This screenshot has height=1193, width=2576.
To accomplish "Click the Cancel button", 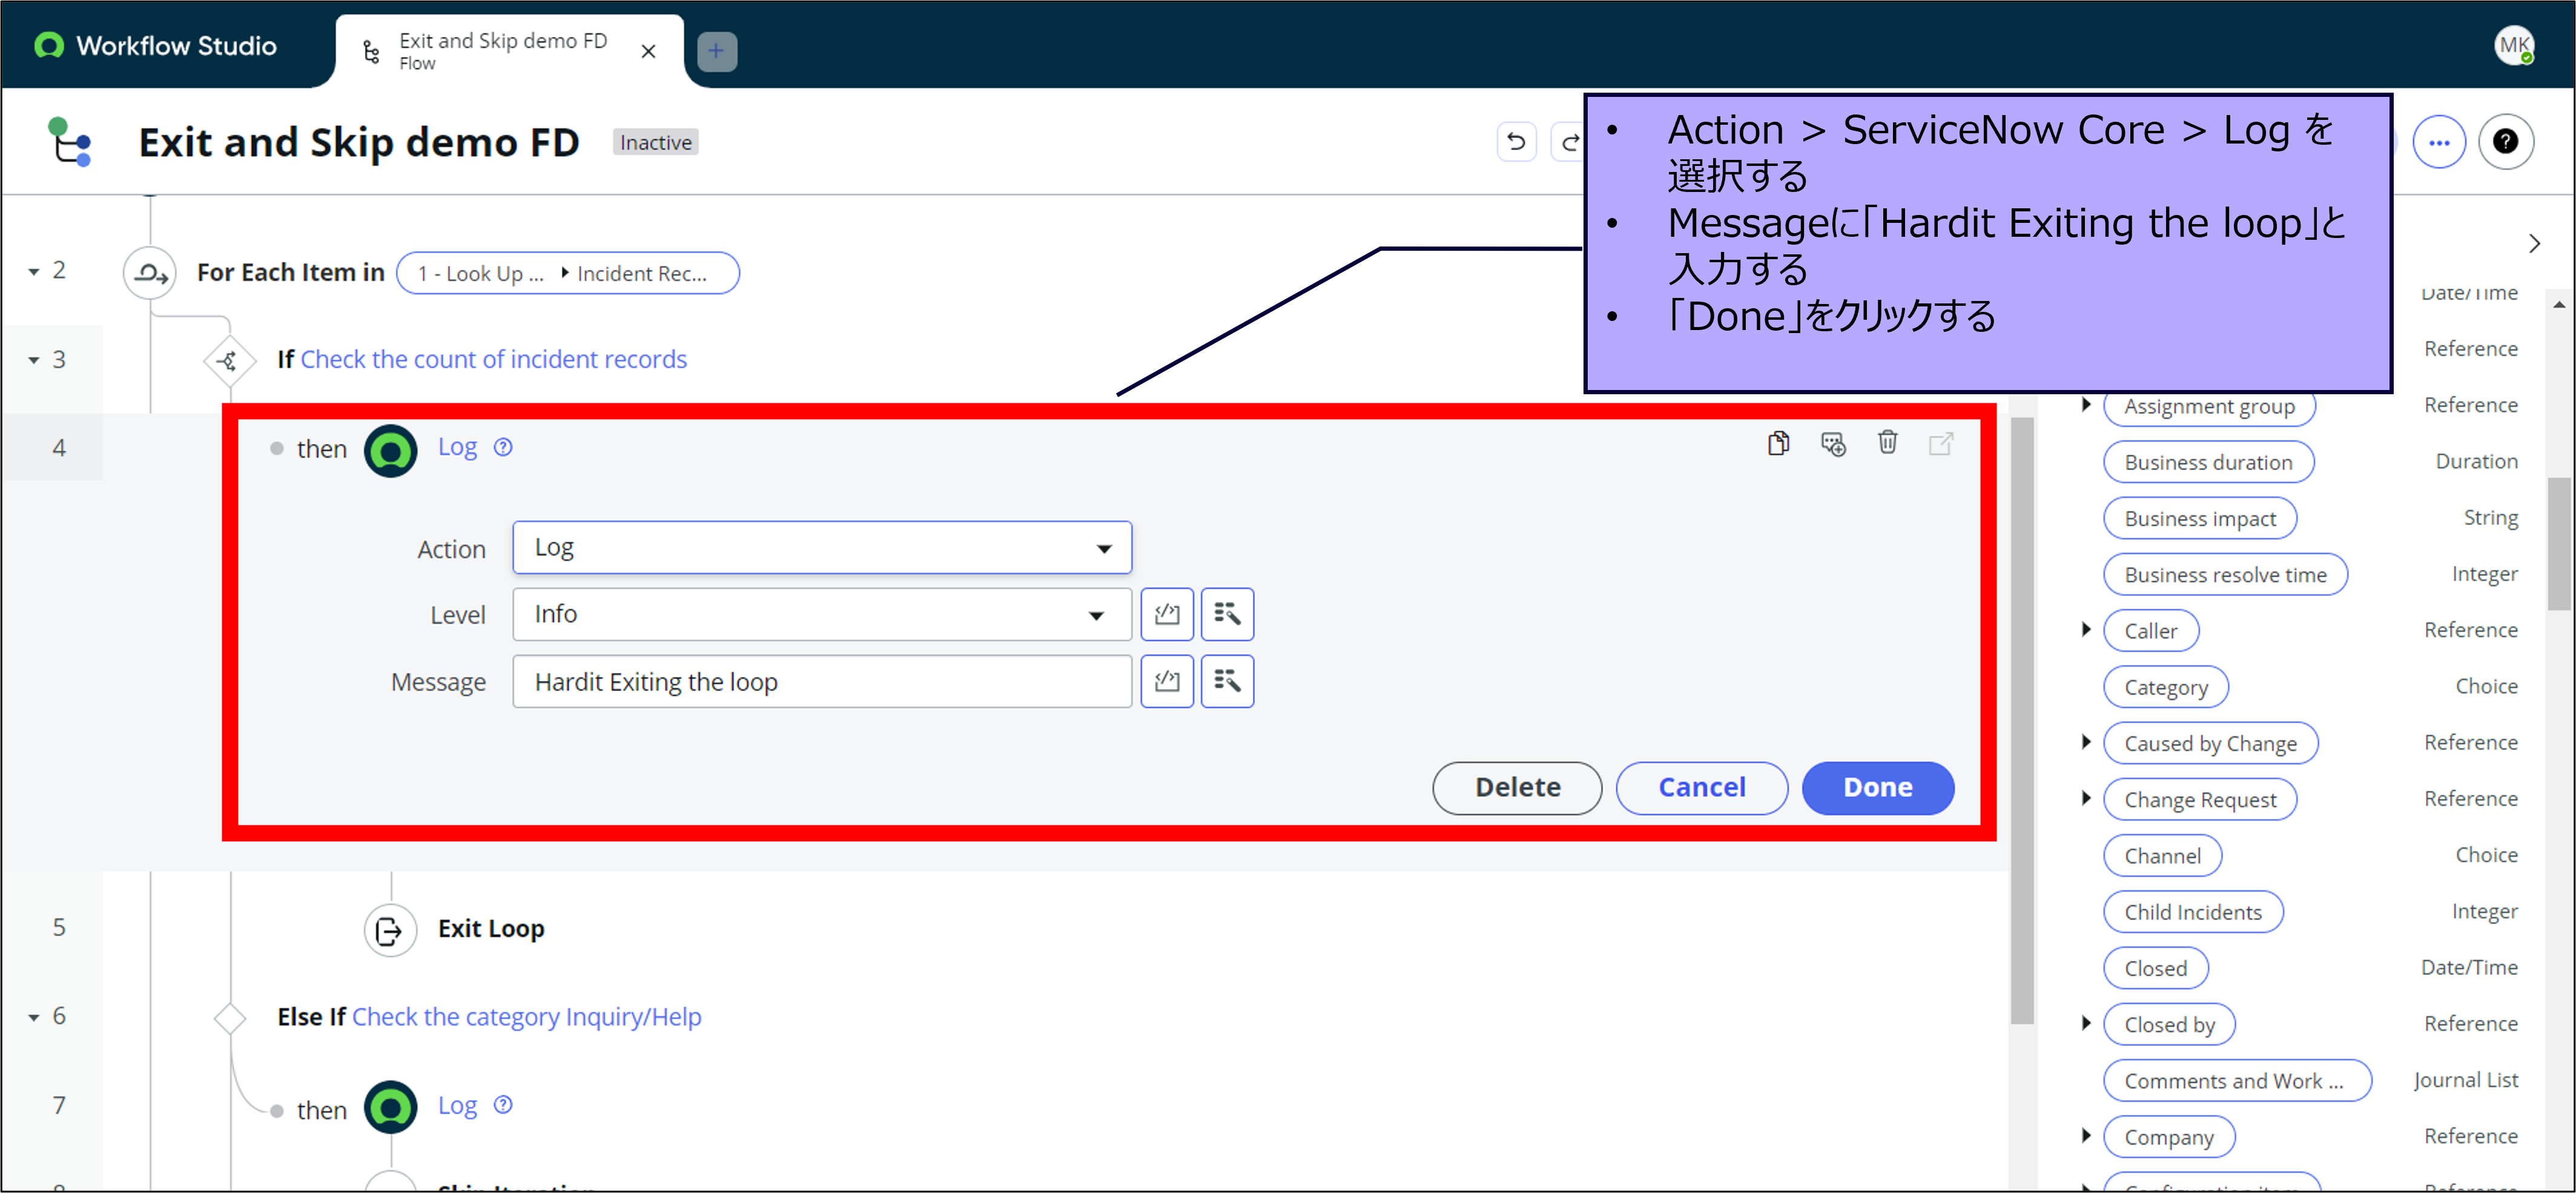I will (x=1701, y=788).
